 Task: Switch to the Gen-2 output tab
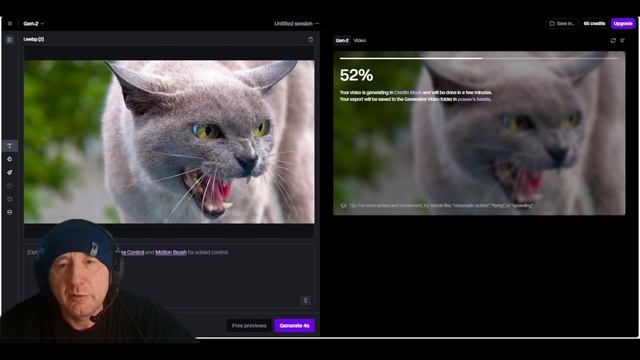coord(342,40)
